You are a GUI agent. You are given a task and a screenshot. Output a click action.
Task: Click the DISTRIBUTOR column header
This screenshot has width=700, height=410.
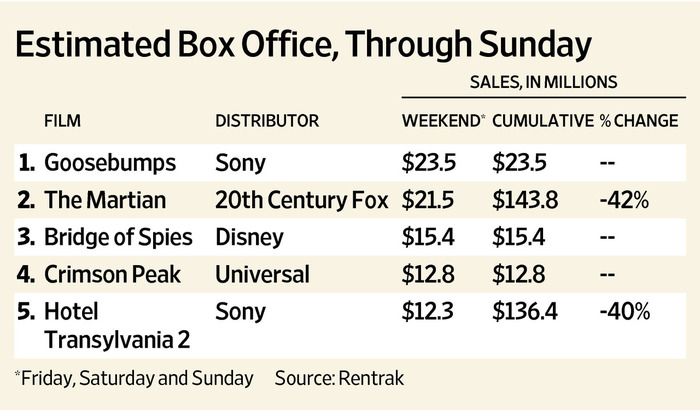(x=267, y=121)
